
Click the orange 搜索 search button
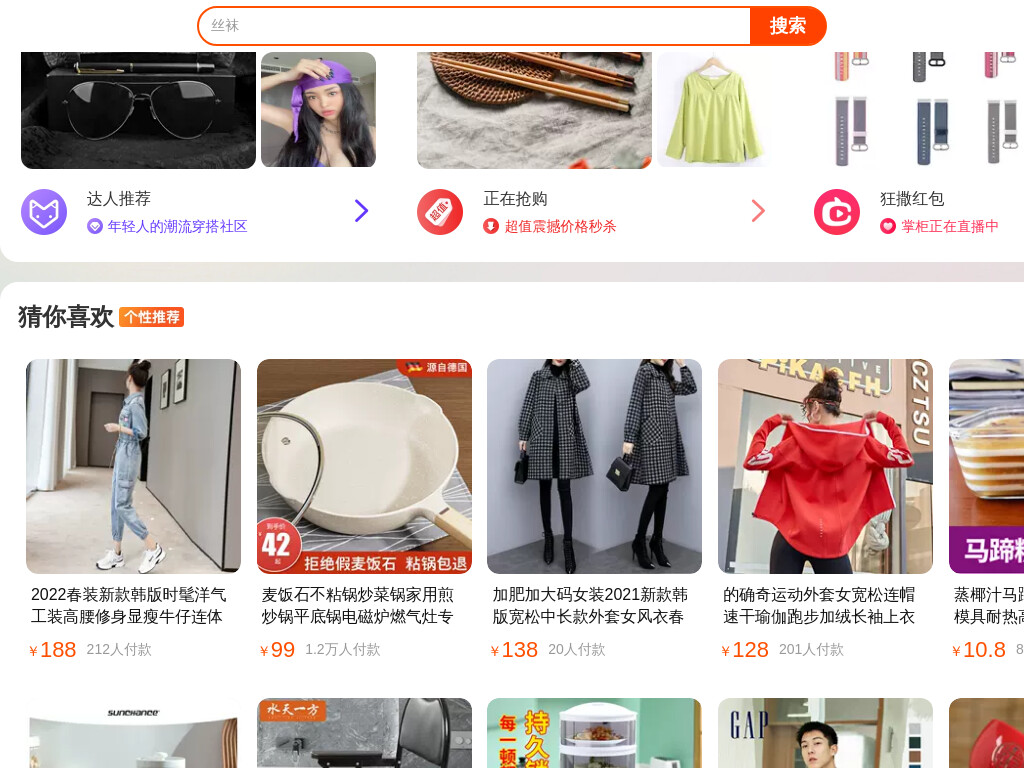(788, 25)
